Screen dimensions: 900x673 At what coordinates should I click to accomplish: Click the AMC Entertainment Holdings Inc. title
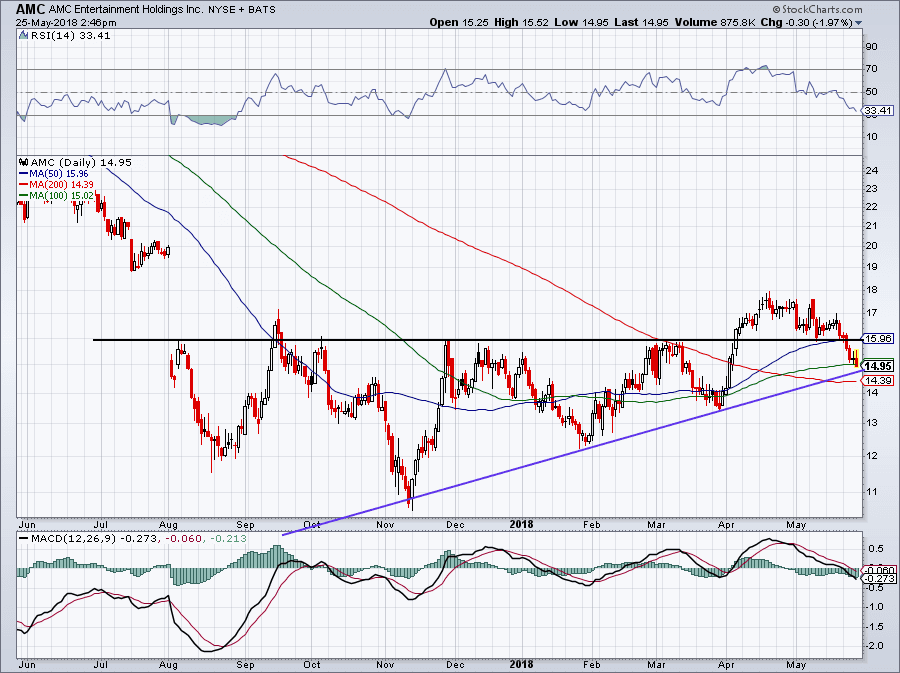[125, 9]
